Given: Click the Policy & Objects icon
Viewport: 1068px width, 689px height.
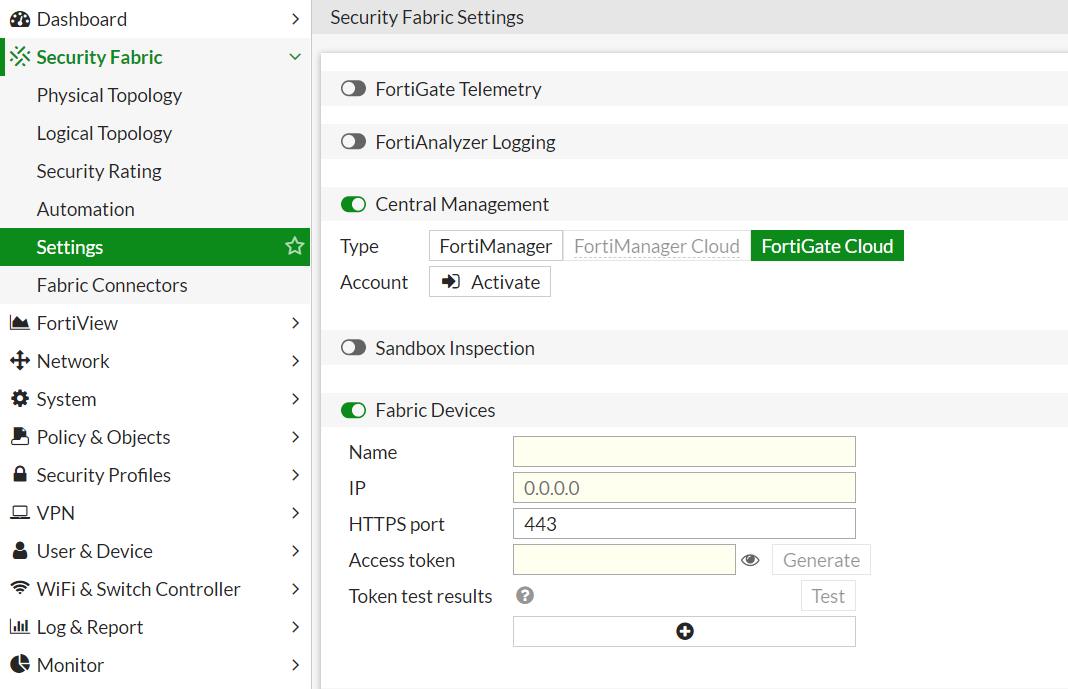Looking at the screenshot, I should point(20,436).
